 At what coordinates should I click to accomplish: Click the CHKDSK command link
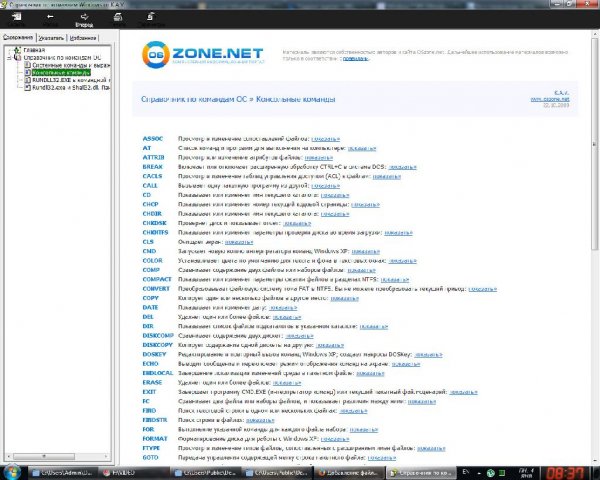[x=155, y=220]
